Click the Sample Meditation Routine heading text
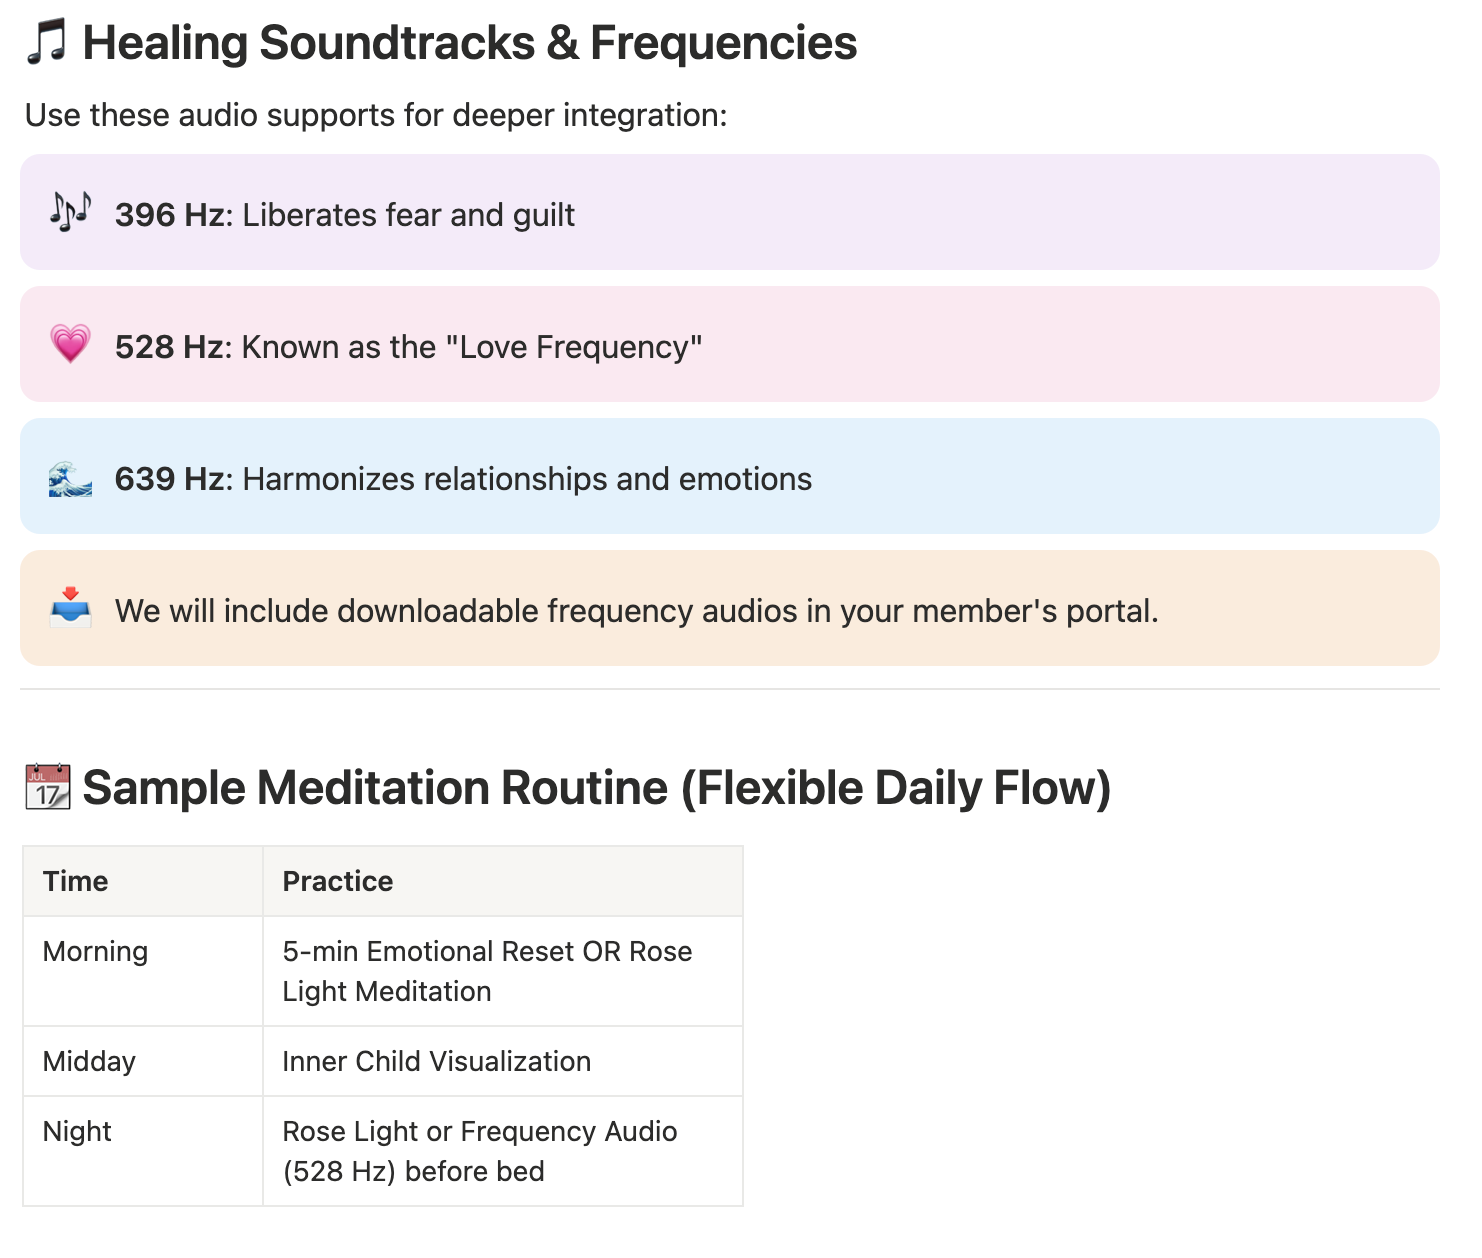This screenshot has width=1482, height=1258. (x=596, y=788)
